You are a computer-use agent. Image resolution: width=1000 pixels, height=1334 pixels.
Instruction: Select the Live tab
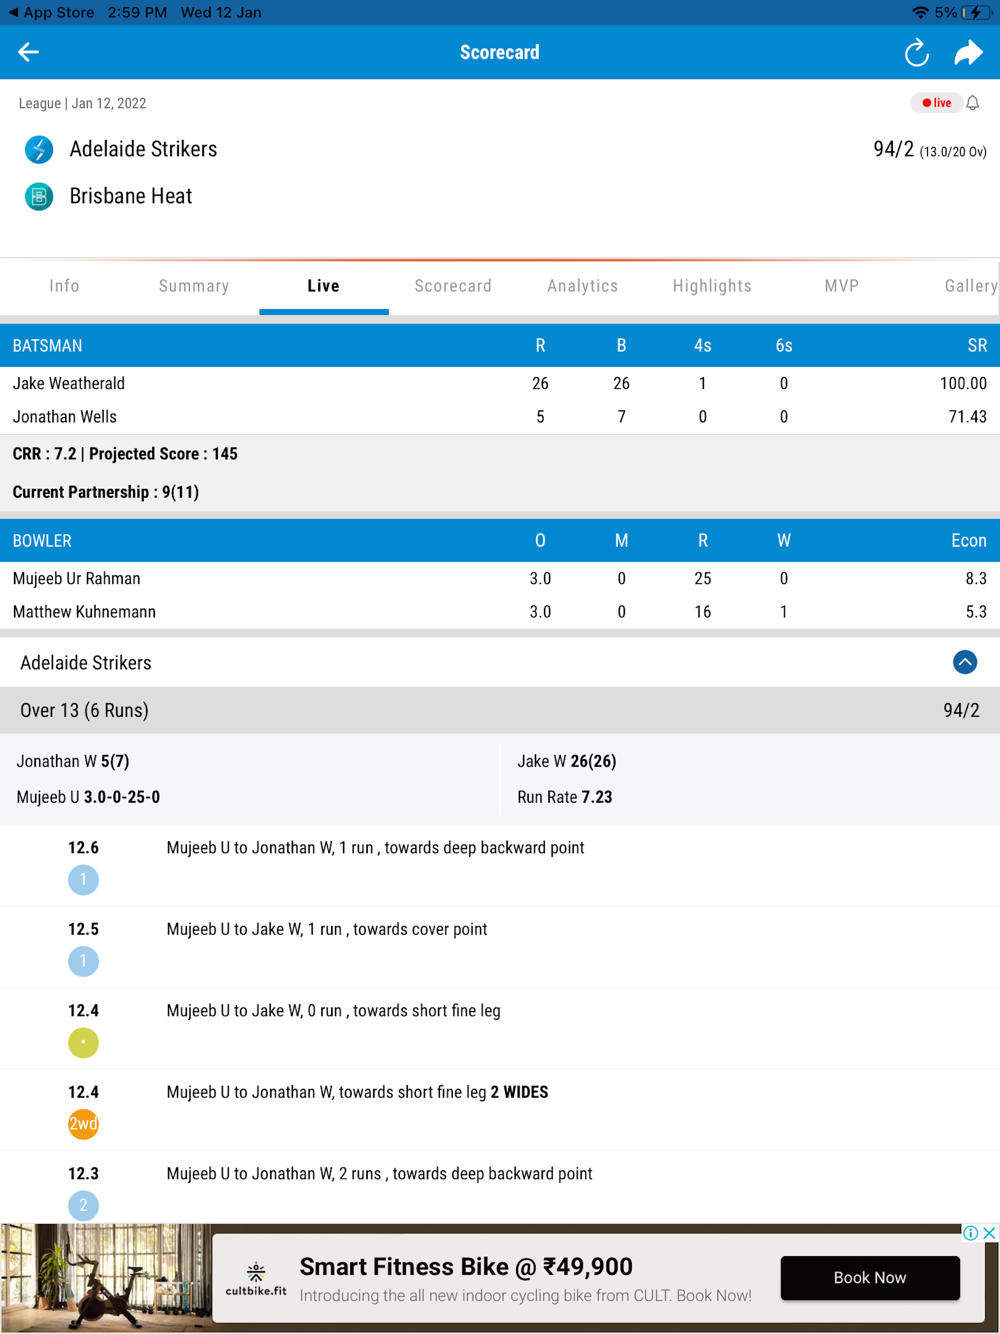pyautogui.click(x=323, y=286)
